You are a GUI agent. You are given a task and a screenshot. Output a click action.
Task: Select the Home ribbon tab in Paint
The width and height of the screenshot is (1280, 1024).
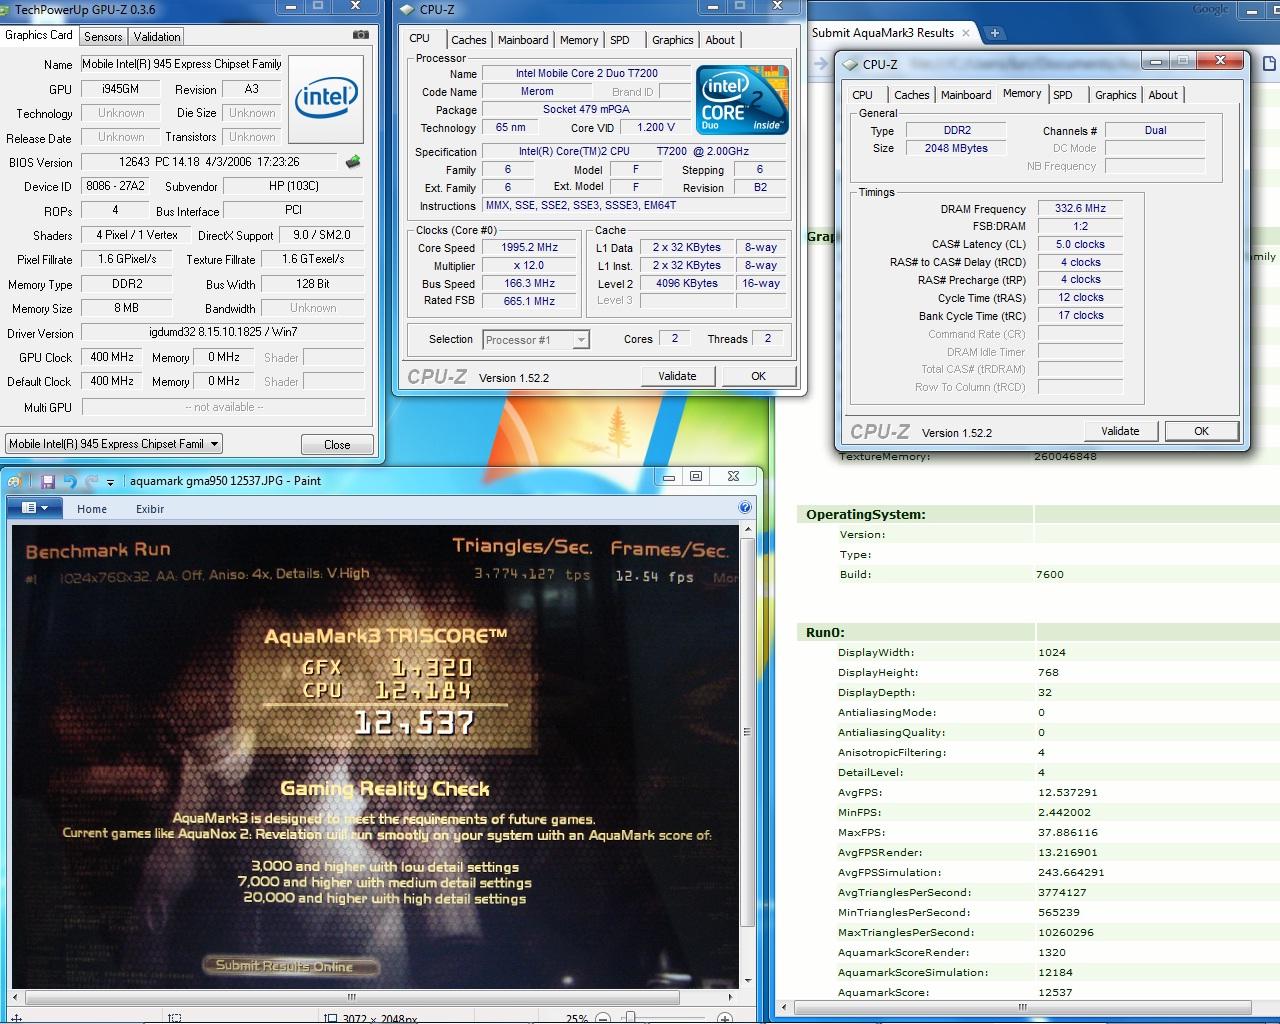pyautogui.click(x=92, y=509)
